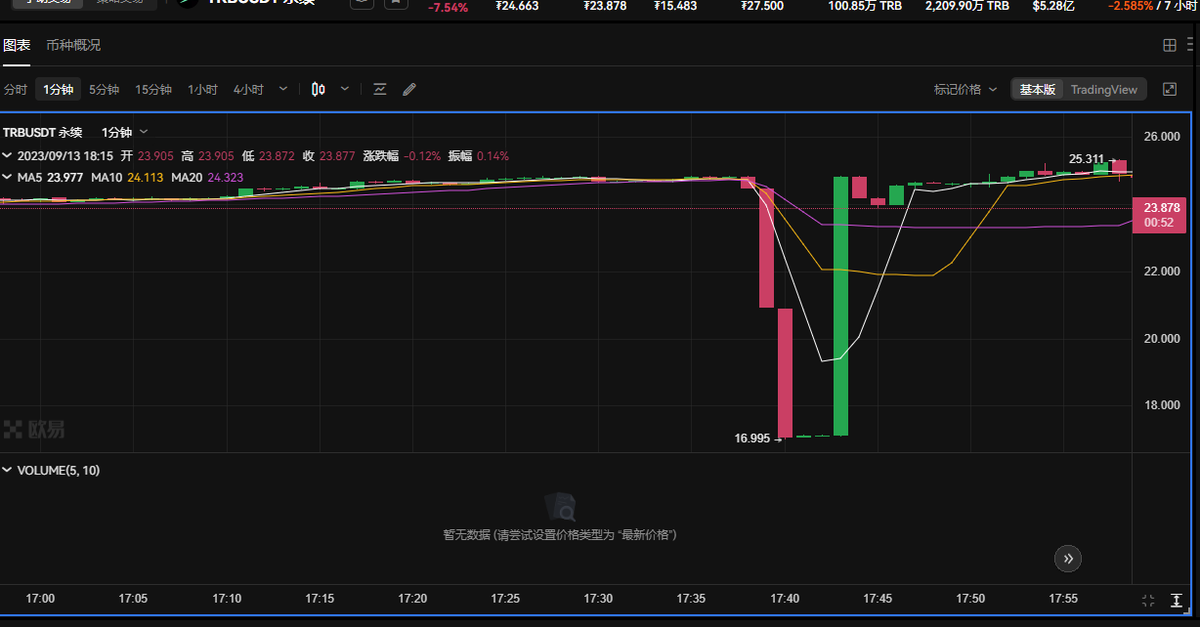The image size is (1200, 627).
Task: Click the 涨跌幅 -0.12% value
Action: pyautogui.click(x=402, y=156)
